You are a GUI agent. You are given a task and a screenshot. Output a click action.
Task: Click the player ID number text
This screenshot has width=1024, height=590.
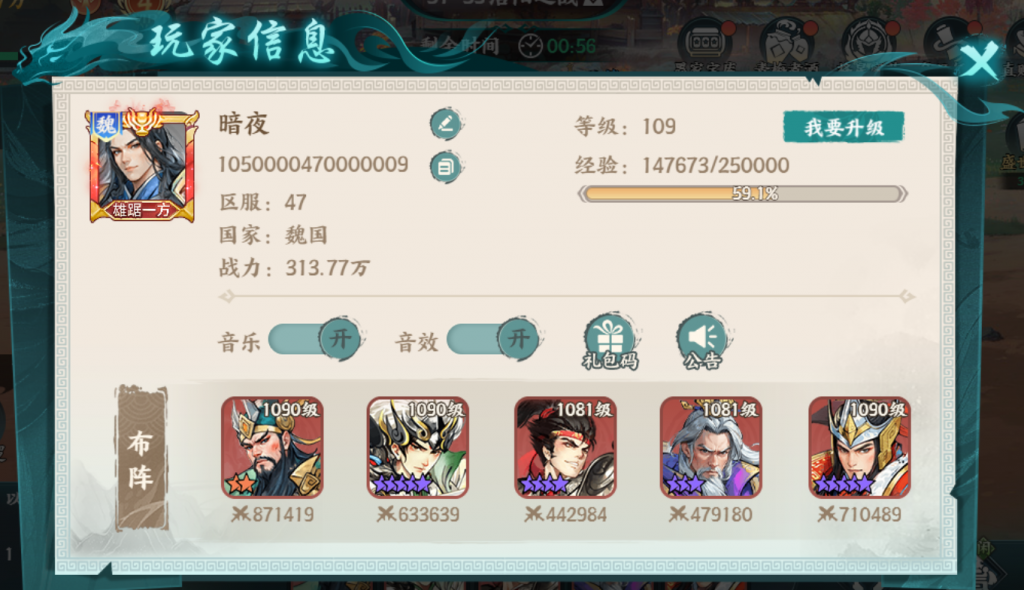(313, 164)
